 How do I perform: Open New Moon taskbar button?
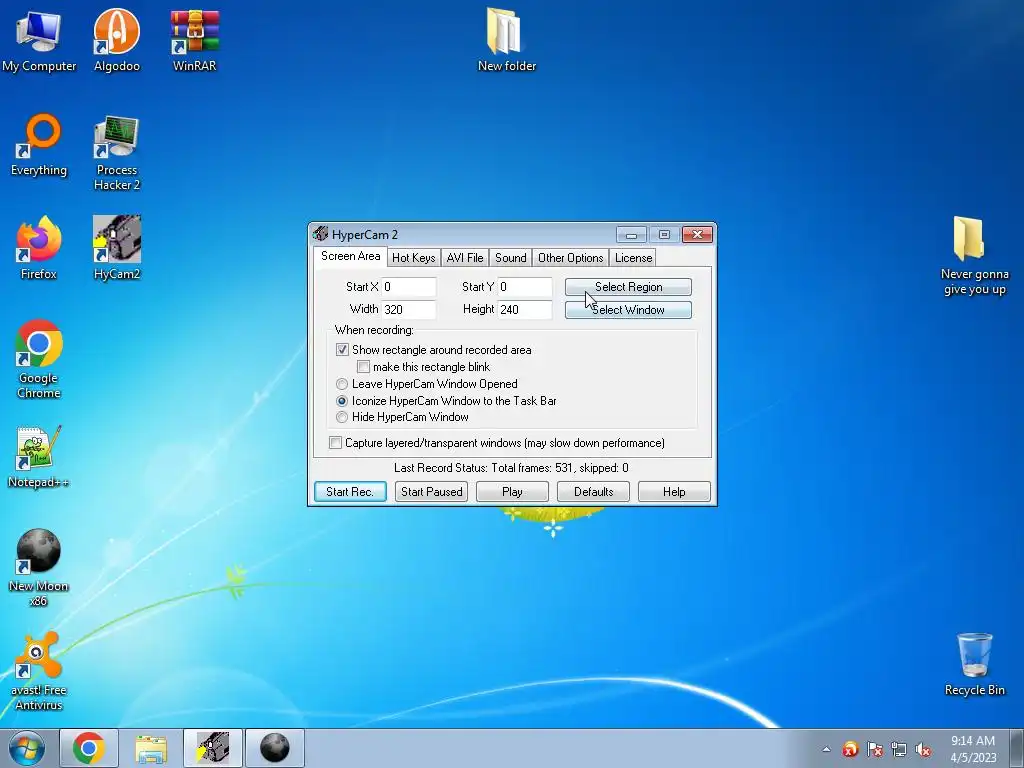click(275, 748)
